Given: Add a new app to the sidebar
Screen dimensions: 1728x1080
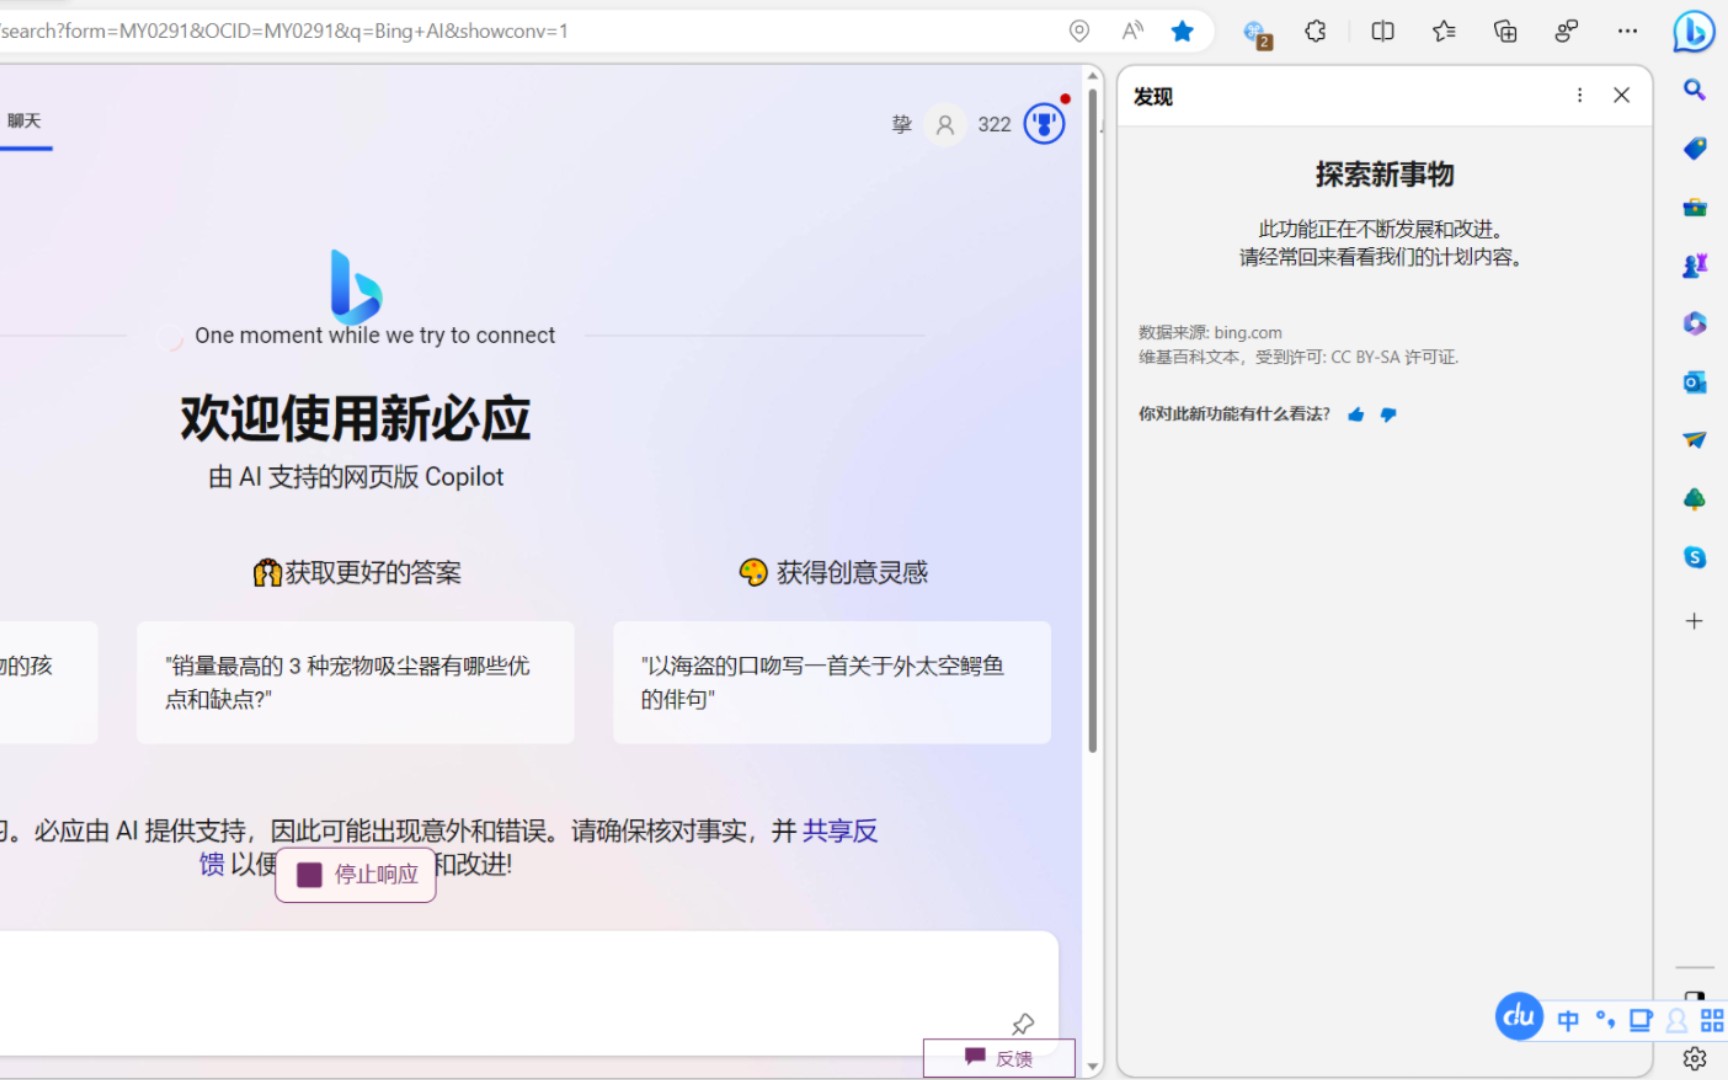Looking at the screenshot, I should pyautogui.click(x=1694, y=621).
